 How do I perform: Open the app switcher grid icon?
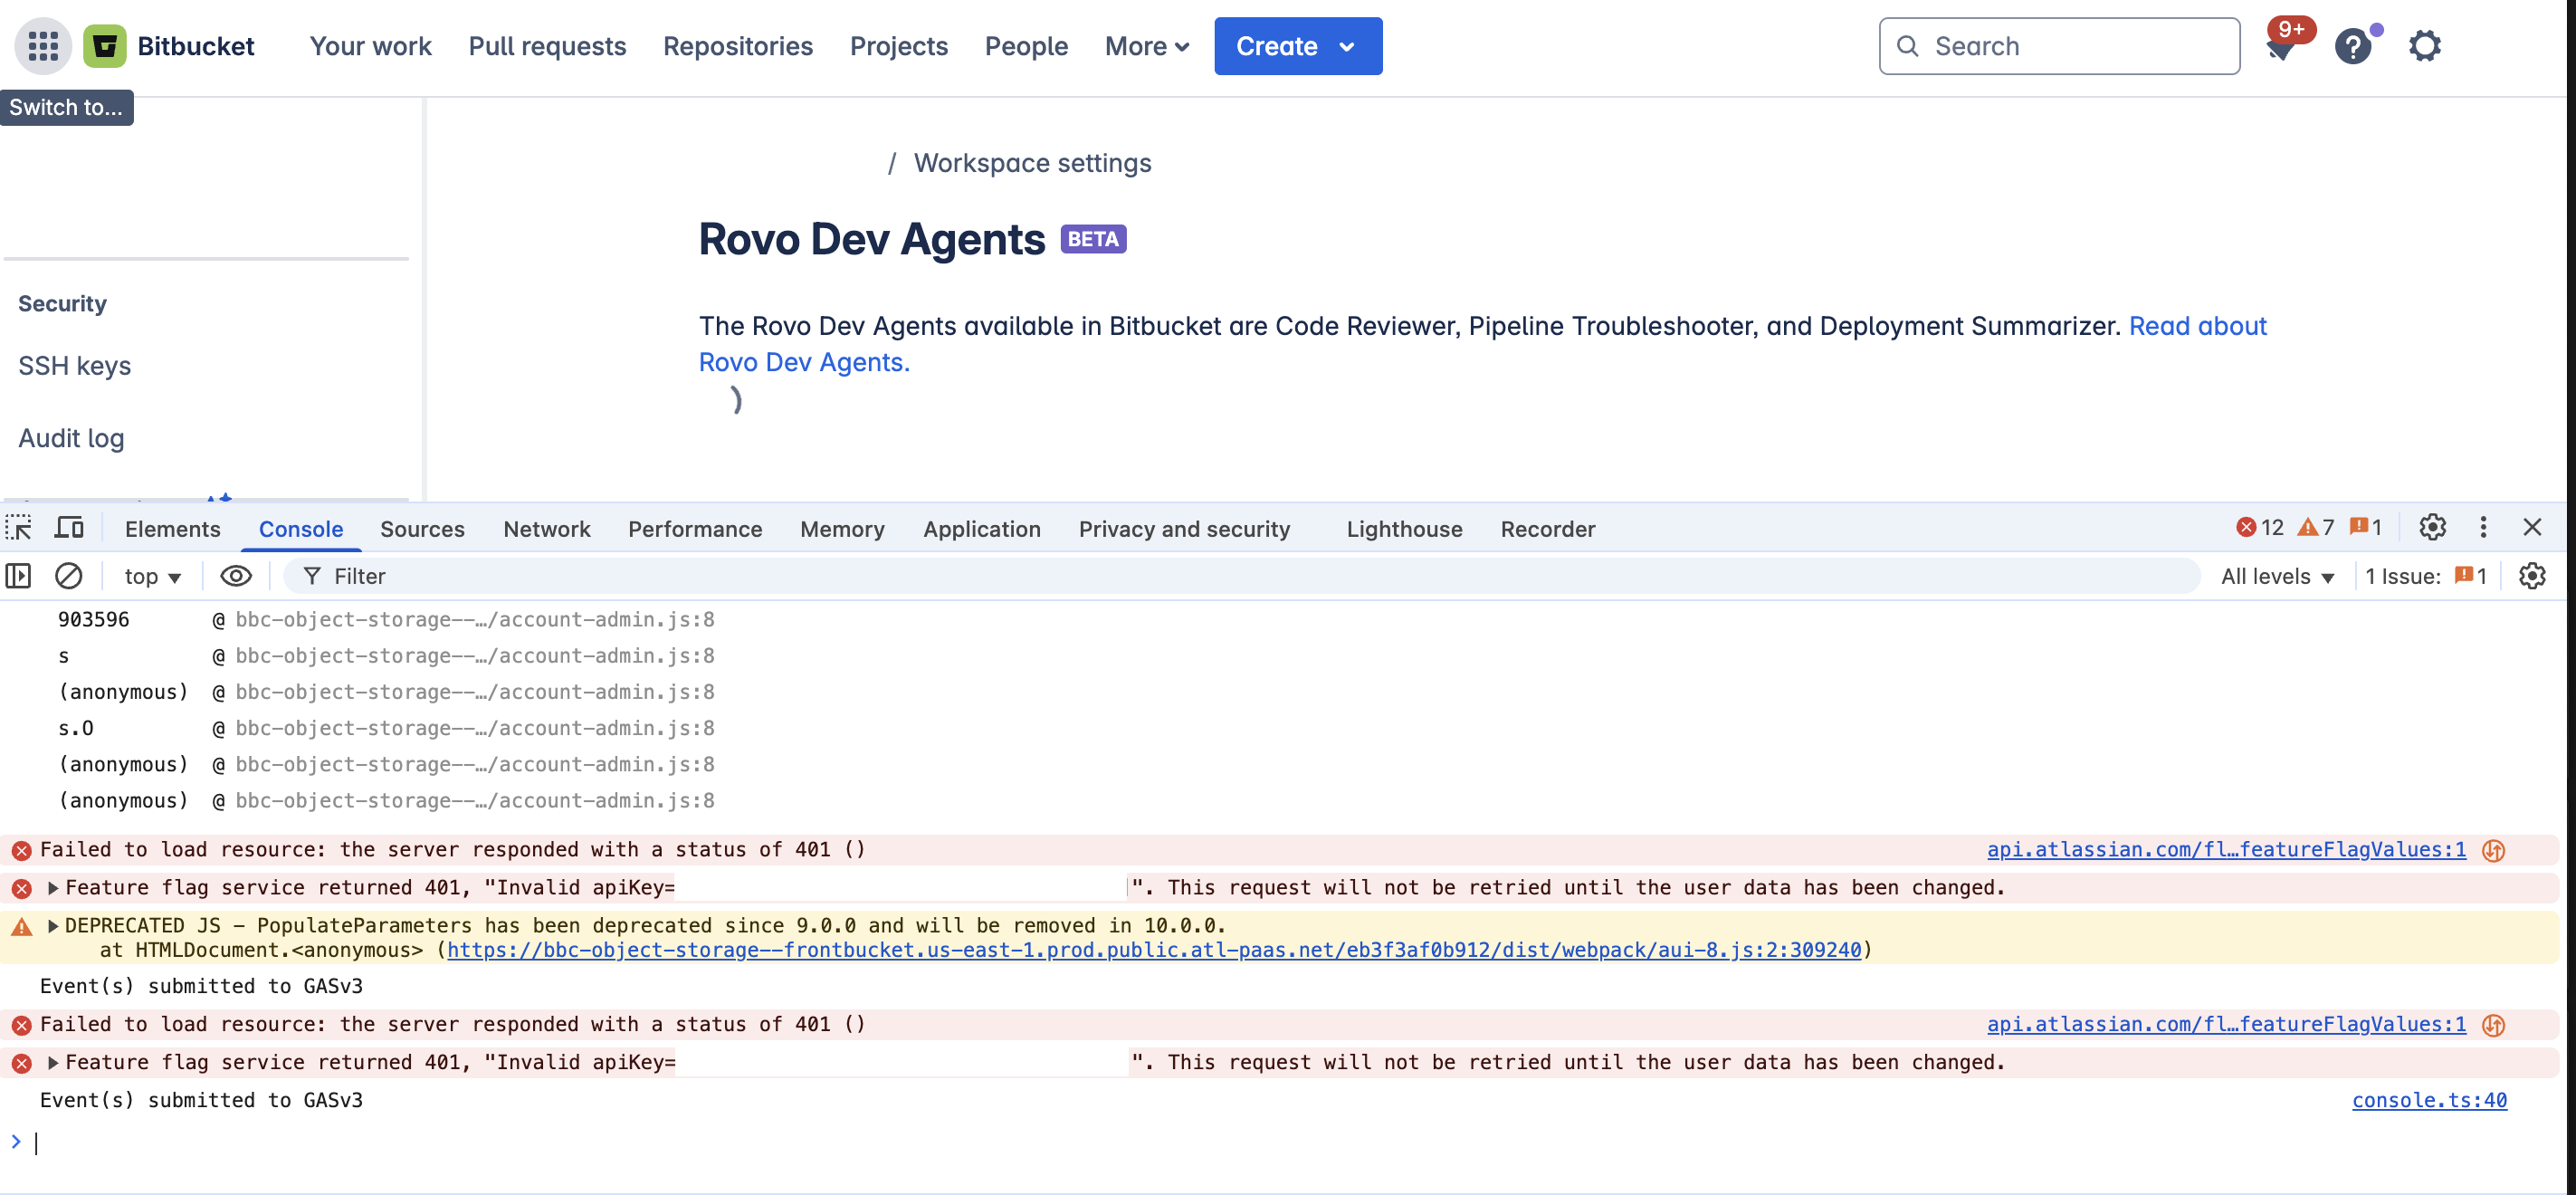click(43, 46)
